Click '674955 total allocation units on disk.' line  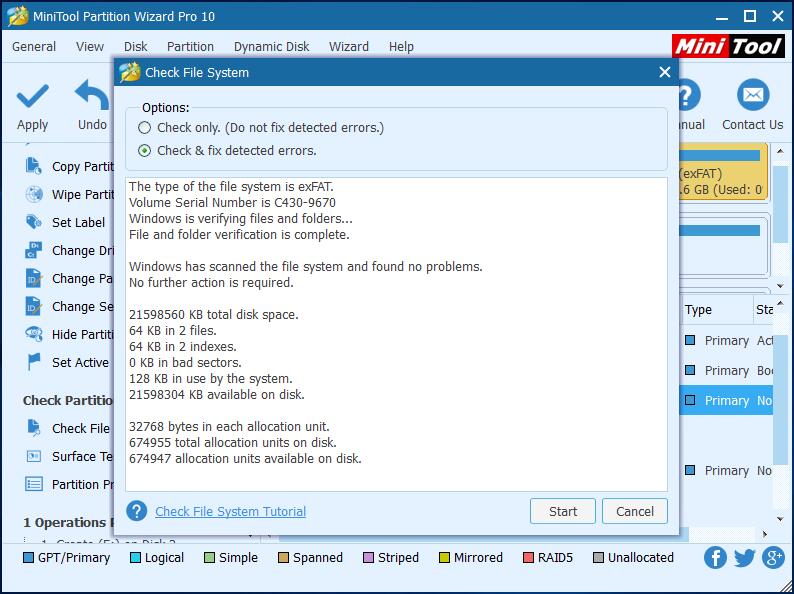pos(233,443)
